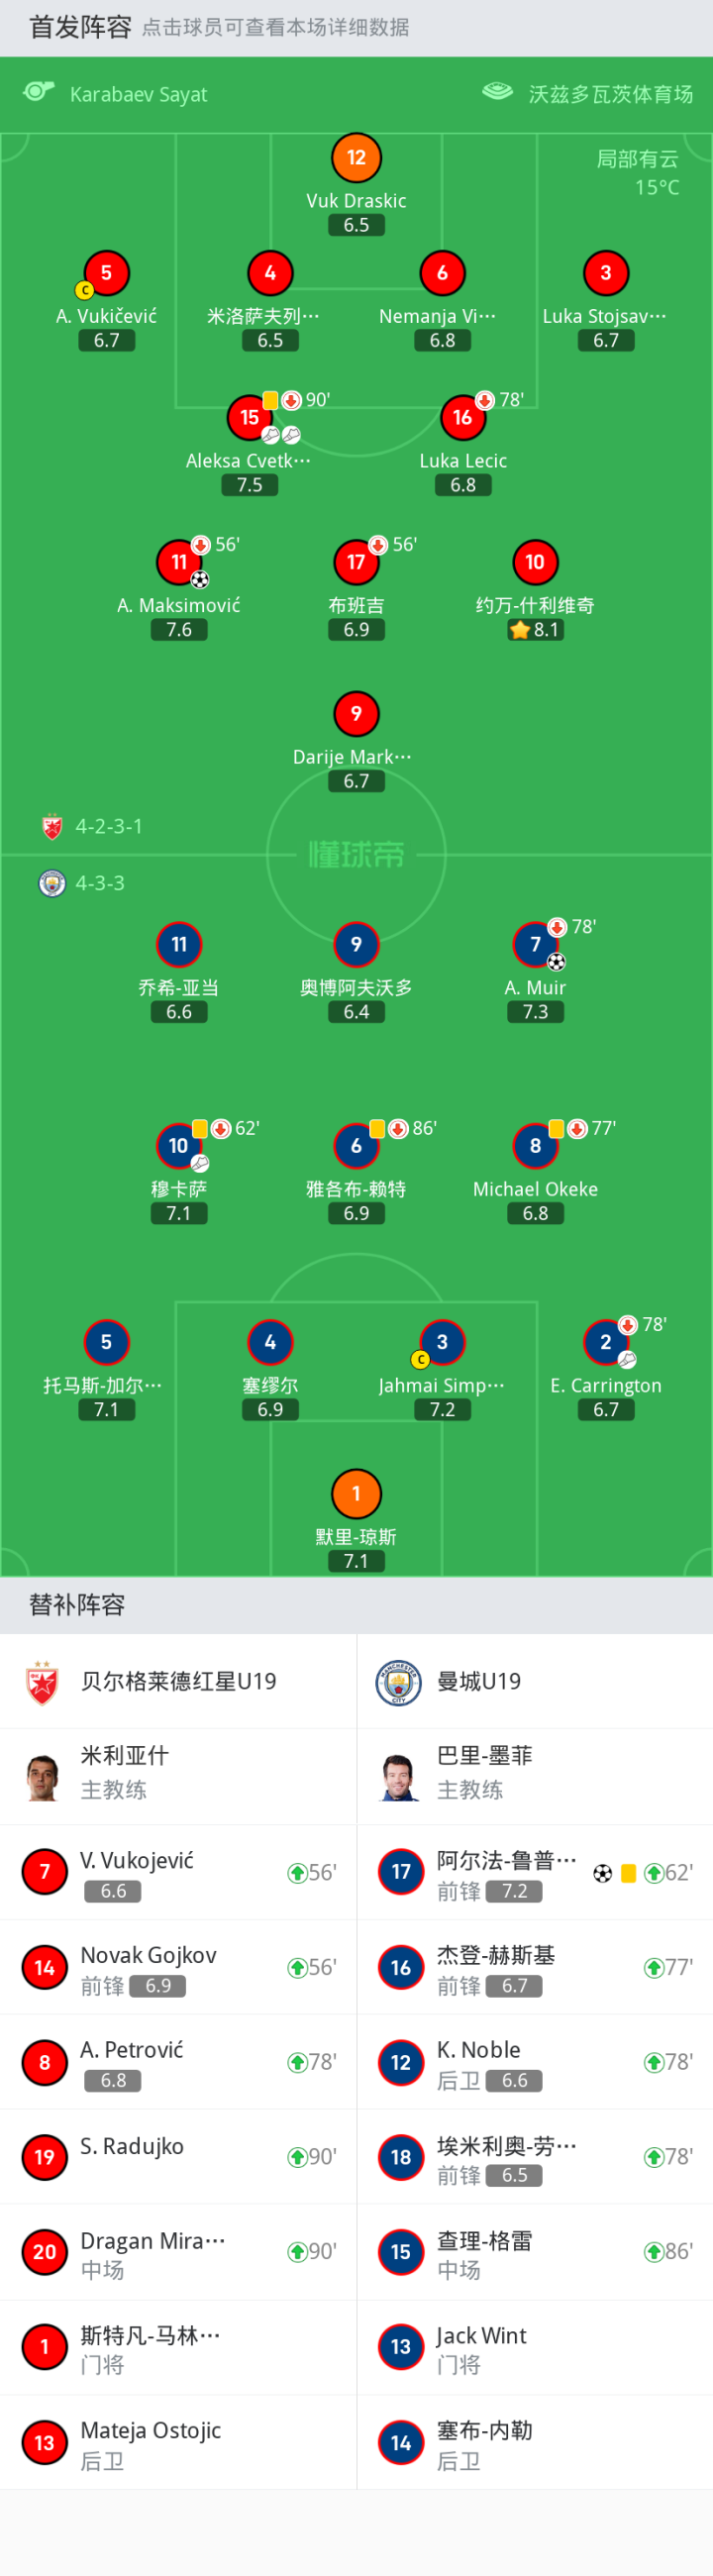The image size is (713, 2576).
Task: Open 曼城U19 team page
Action: [x=535, y=1681]
